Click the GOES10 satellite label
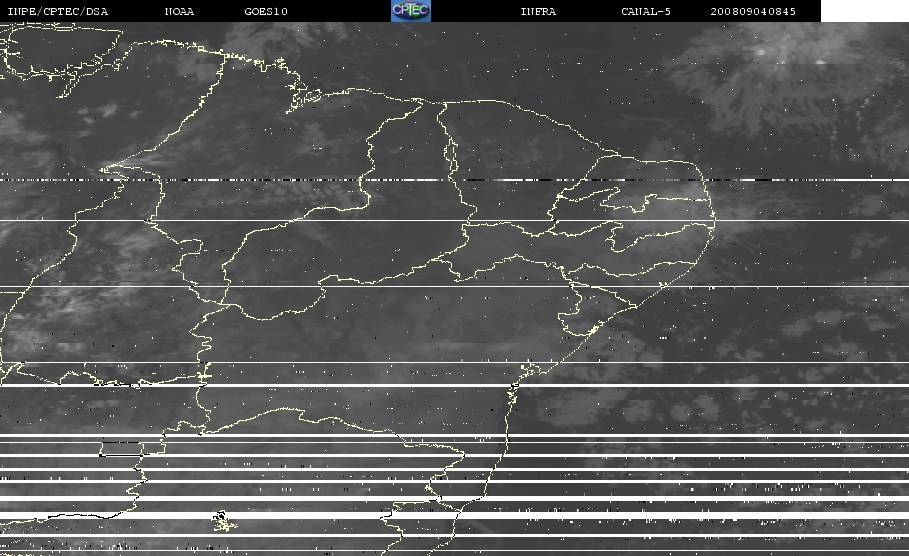The image size is (909, 556). tap(266, 11)
